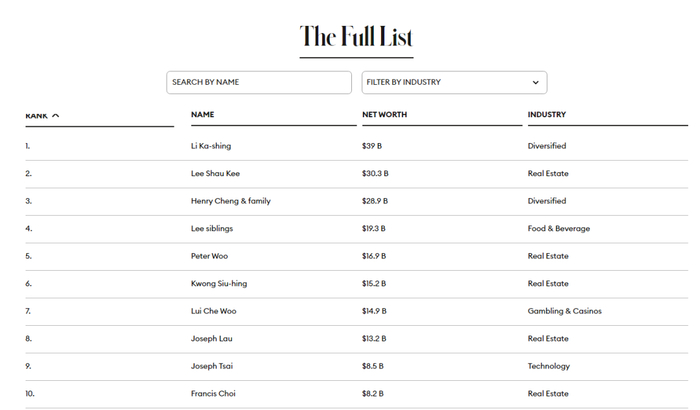The width and height of the screenshot is (700, 410).
Task: Click the $39 B net worth value
Action: click(374, 146)
